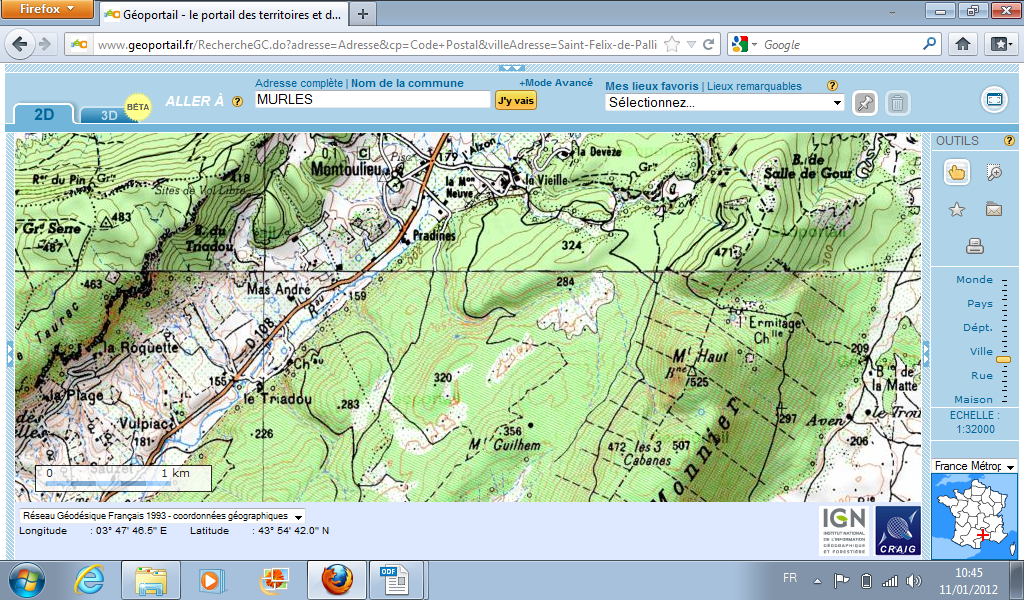Open the URL history dropdown arrow
Screen dimensions: 1024x600
(x=692, y=44)
